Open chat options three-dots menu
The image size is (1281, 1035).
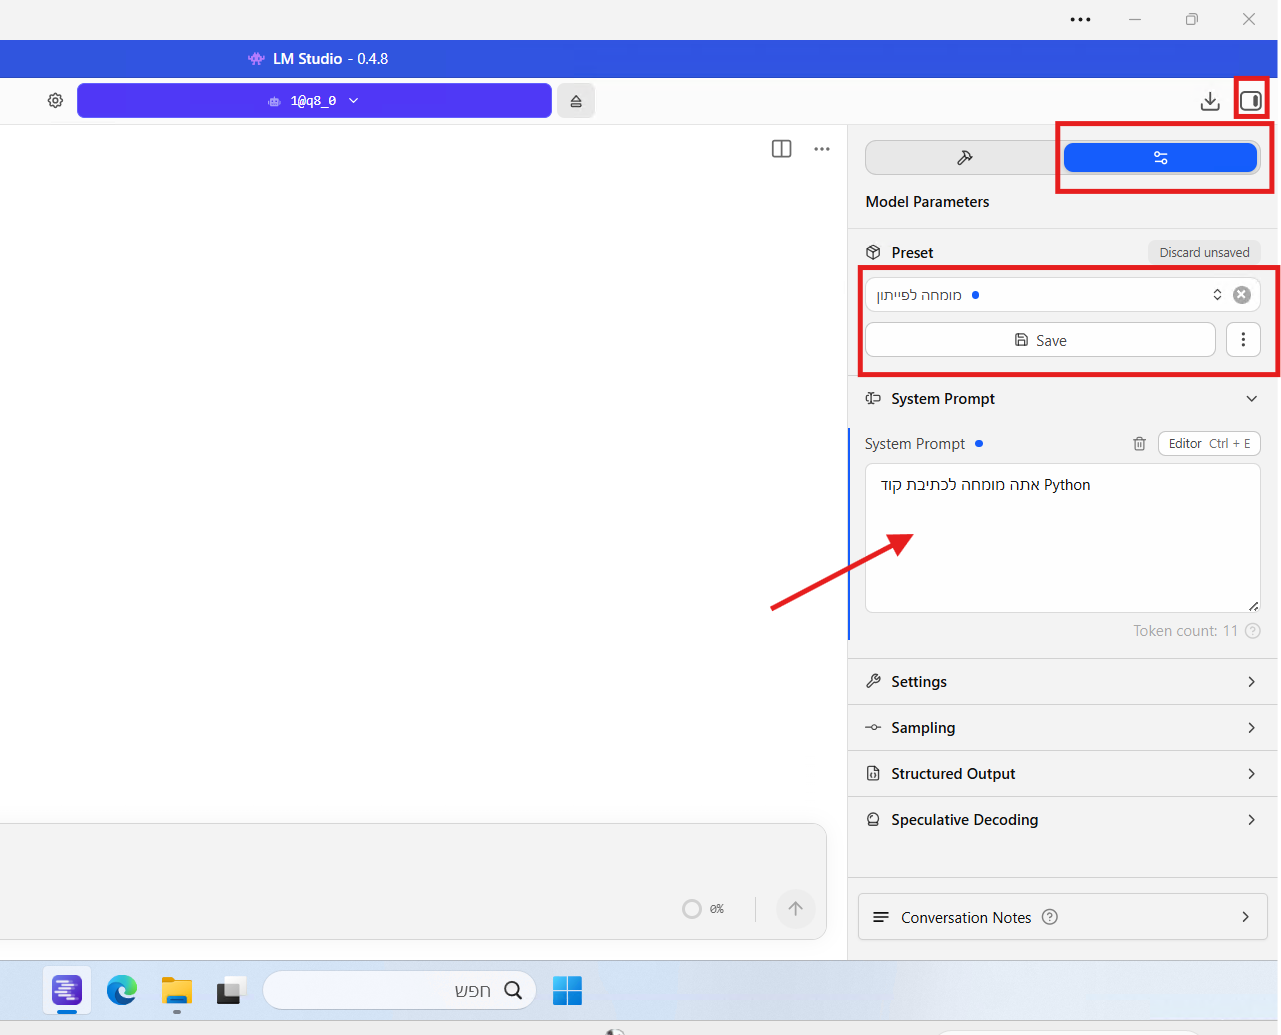(x=822, y=149)
